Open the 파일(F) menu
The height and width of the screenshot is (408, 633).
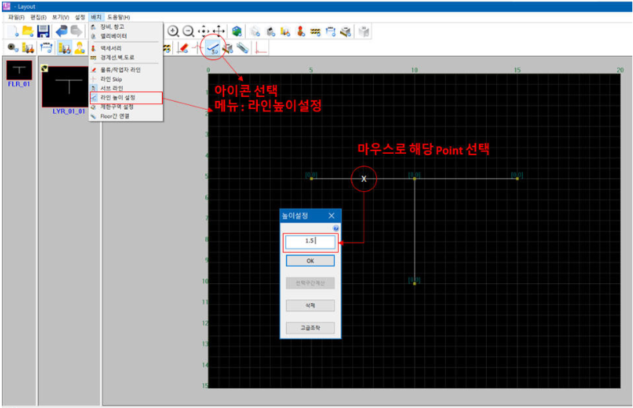click(x=15, y=17)
